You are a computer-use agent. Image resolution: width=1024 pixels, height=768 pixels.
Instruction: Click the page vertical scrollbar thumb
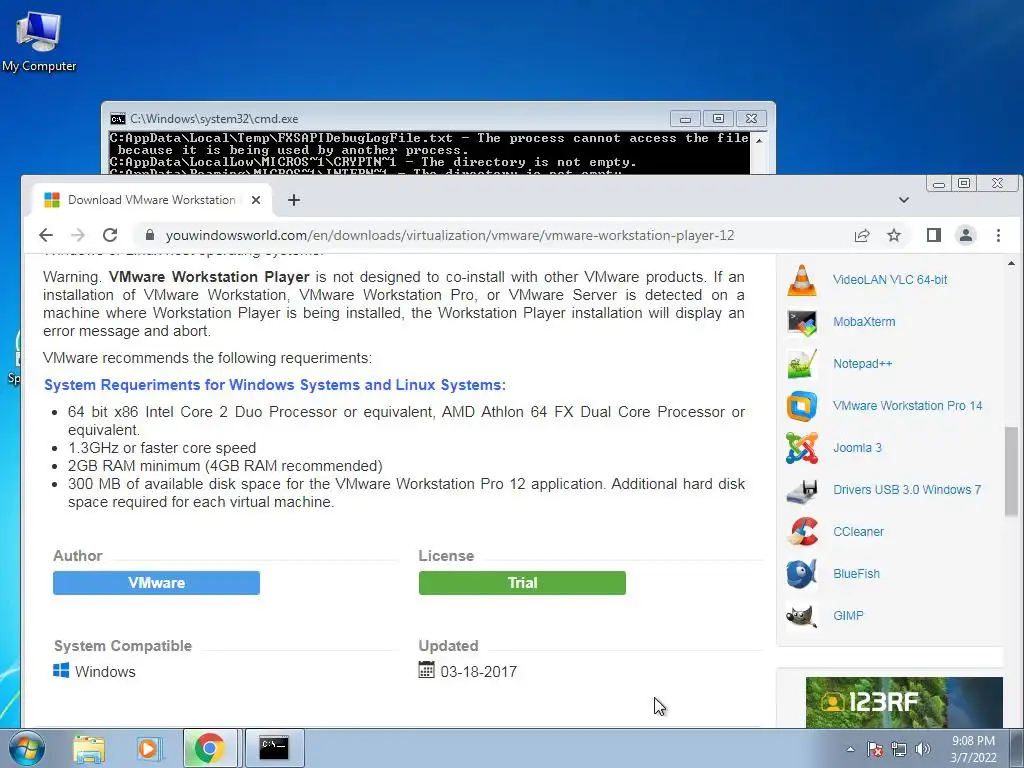point(1011,470)
